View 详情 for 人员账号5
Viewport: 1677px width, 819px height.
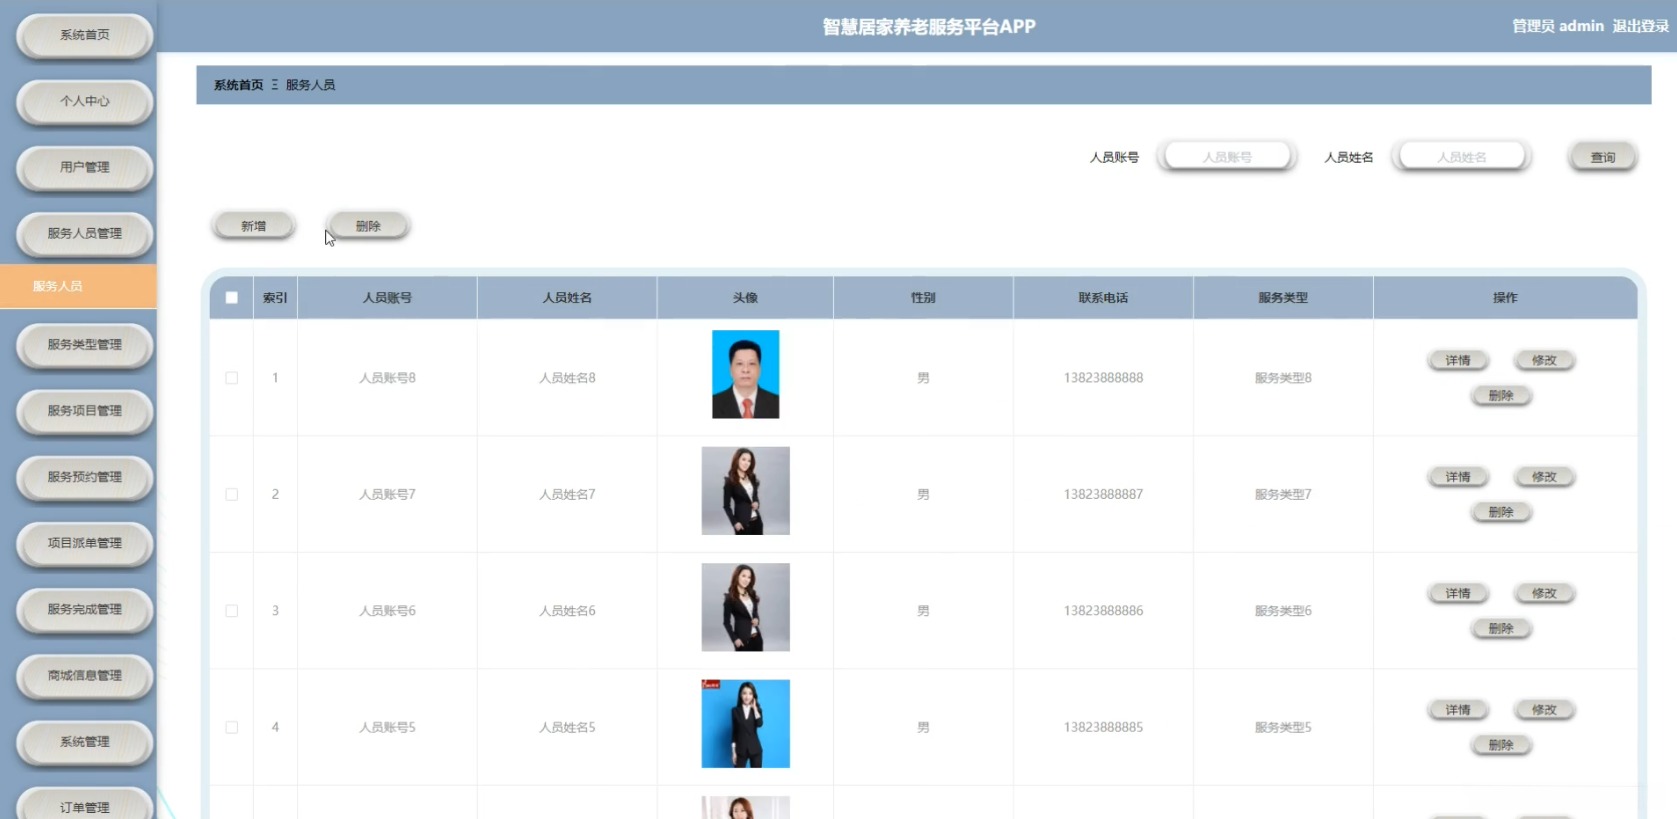coord(1458,710)
